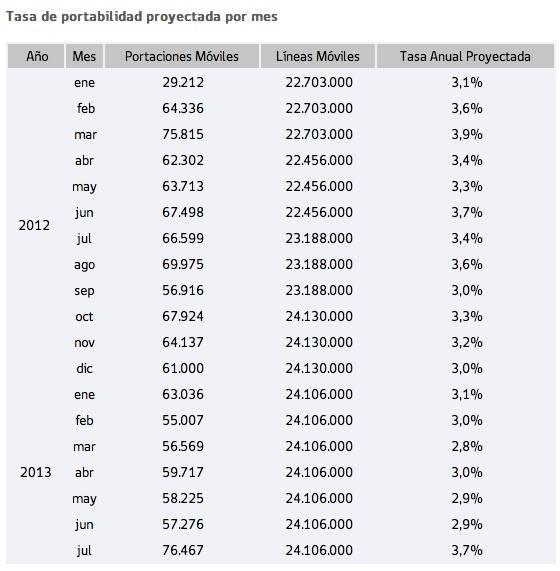Viewport: 560px width, 571px height.
Task: Select the 61.000 portaciones value
Action: click(183, 369)
